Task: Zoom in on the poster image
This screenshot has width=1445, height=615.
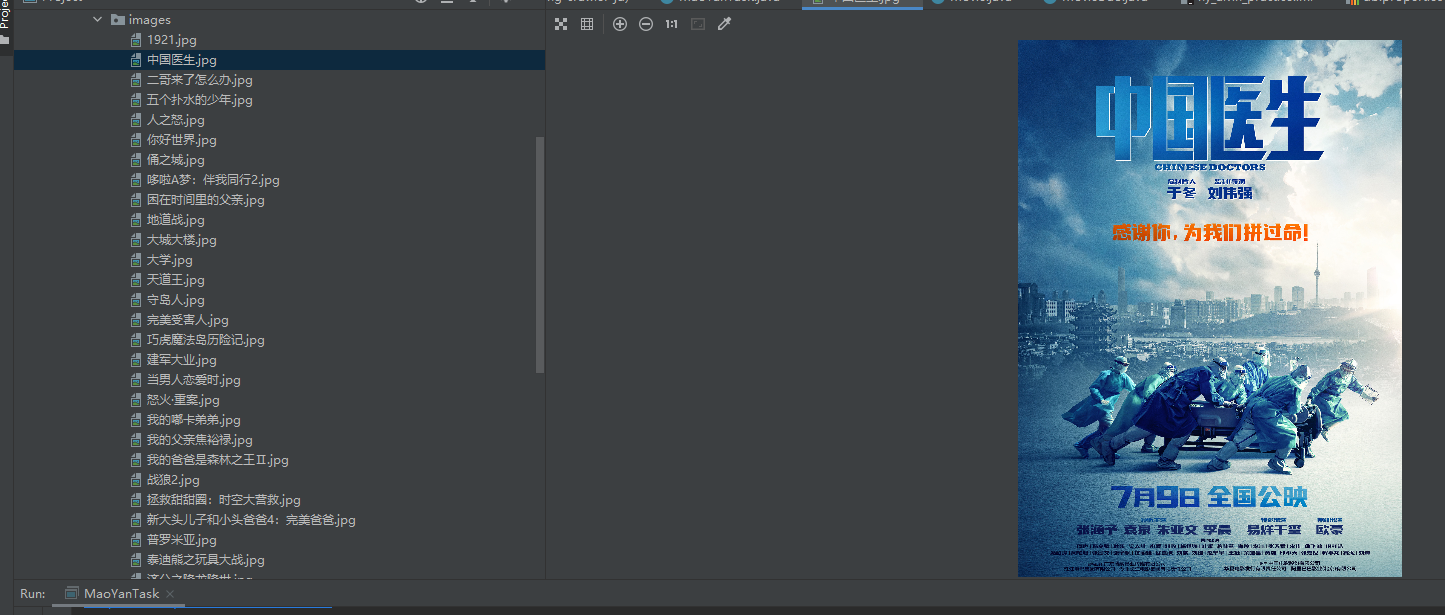Action: [x=620, y=24]
